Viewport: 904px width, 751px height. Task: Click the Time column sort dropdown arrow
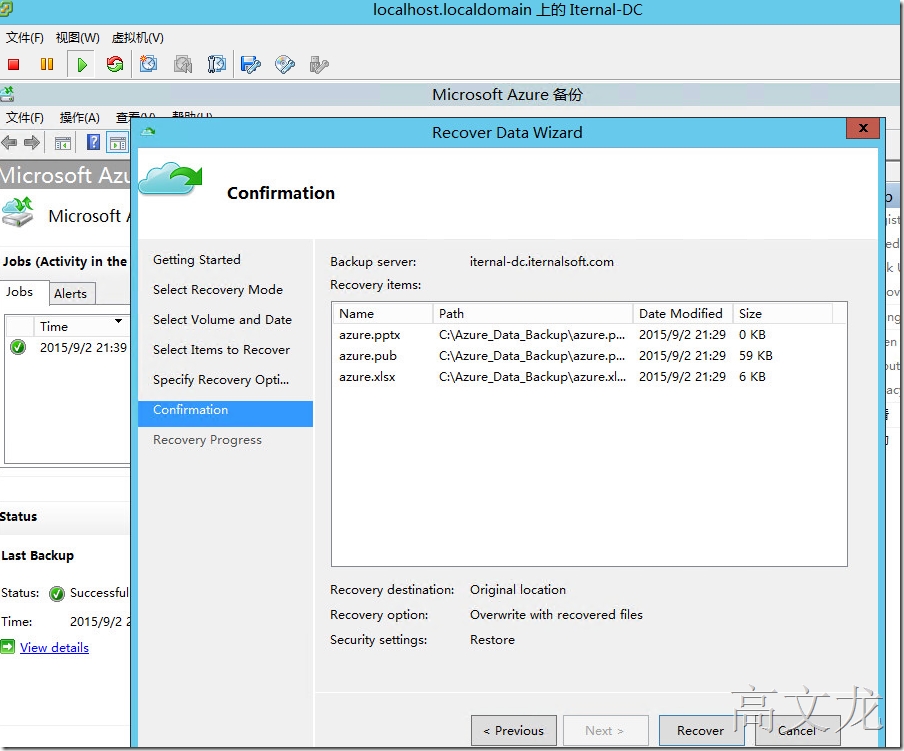(x=118, y=320)
